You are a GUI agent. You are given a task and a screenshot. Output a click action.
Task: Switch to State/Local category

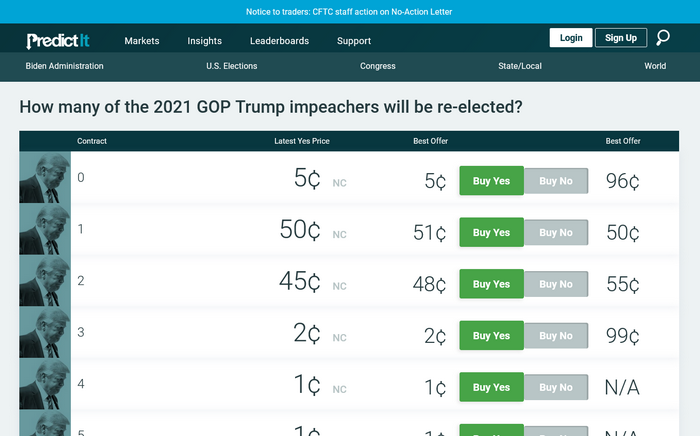coord(520,66)
